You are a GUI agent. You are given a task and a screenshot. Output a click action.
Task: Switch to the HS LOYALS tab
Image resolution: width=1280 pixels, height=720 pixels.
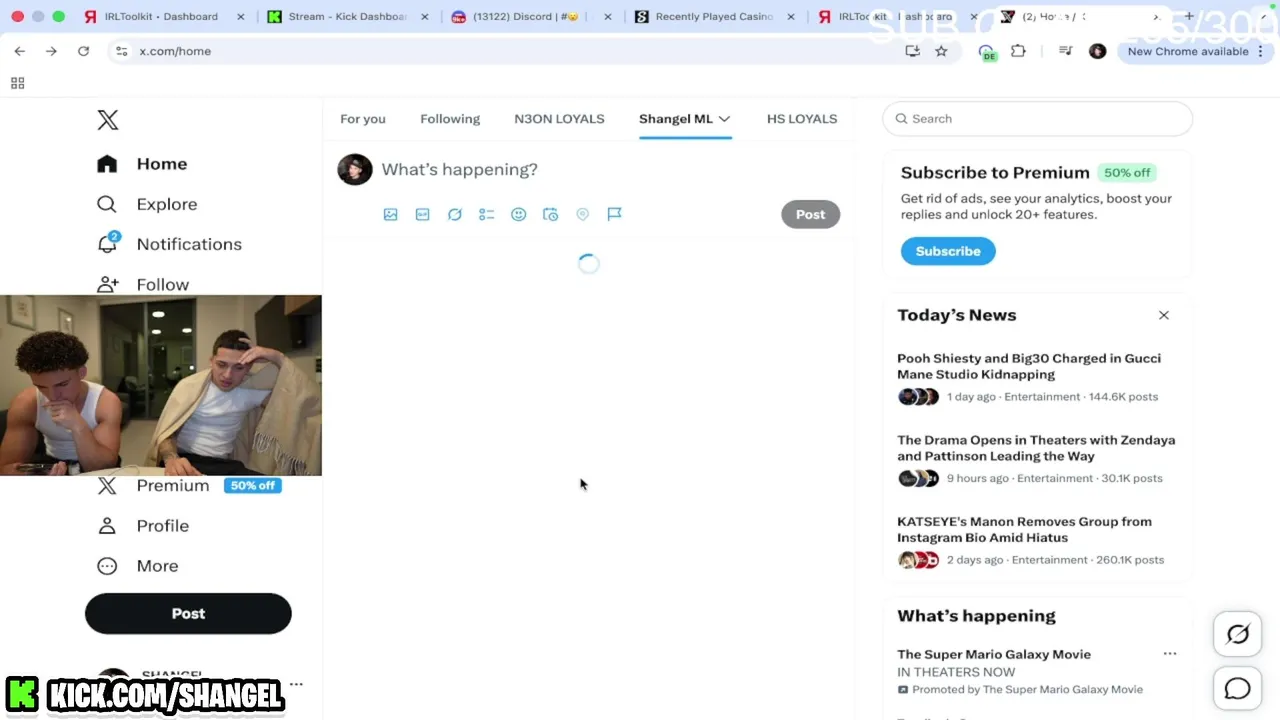click(x=802, y=119)
